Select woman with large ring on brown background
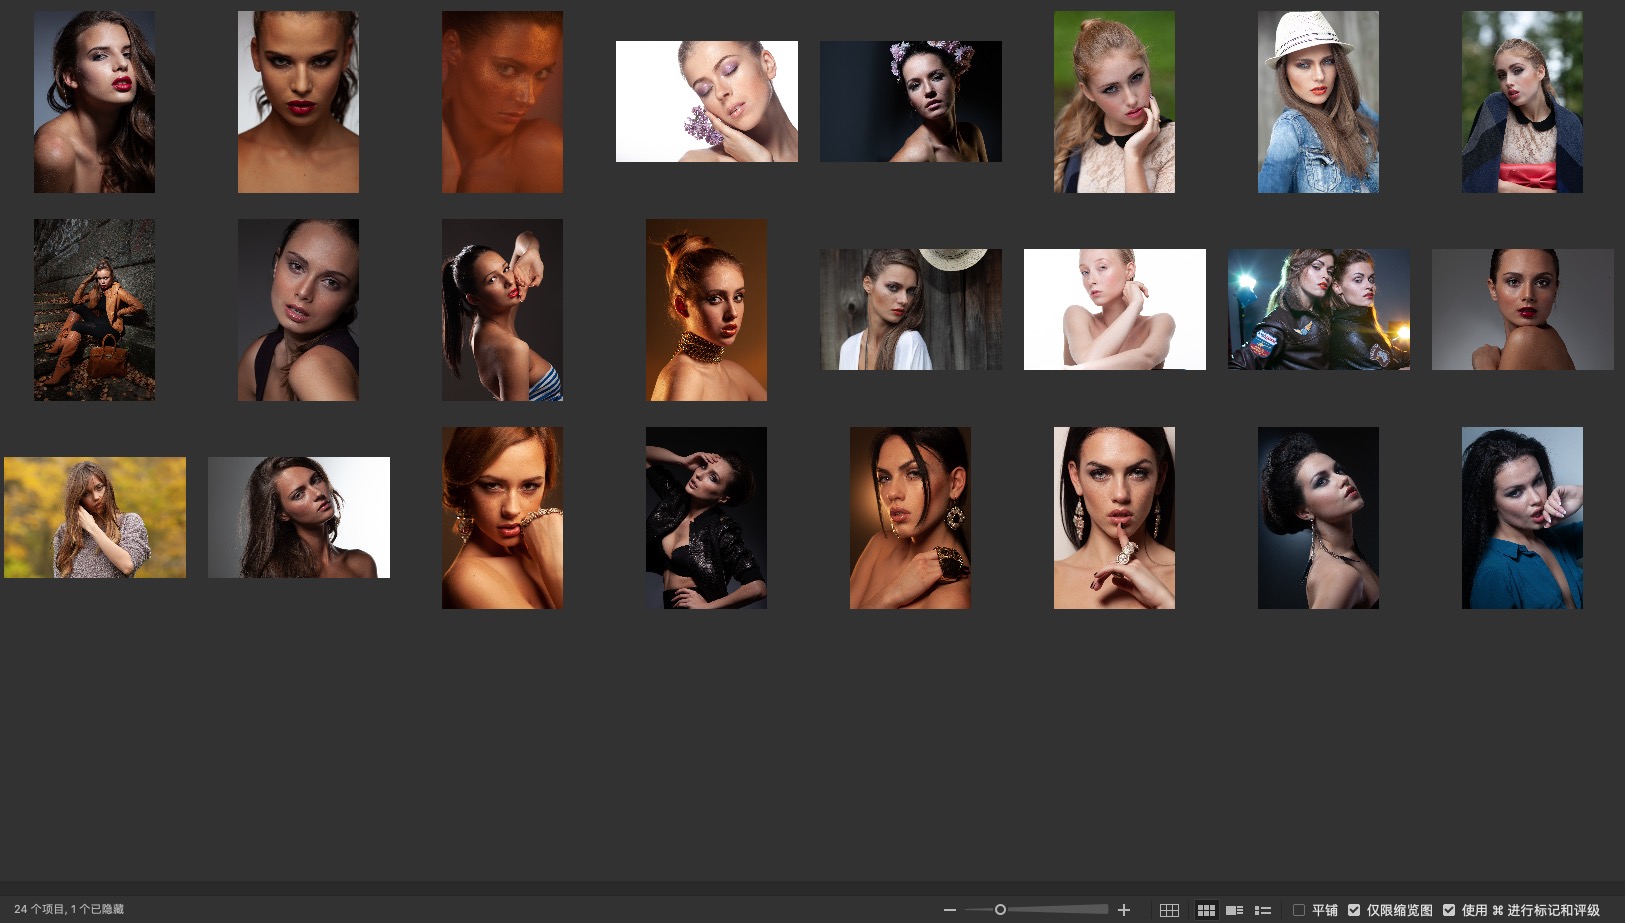 910,518
